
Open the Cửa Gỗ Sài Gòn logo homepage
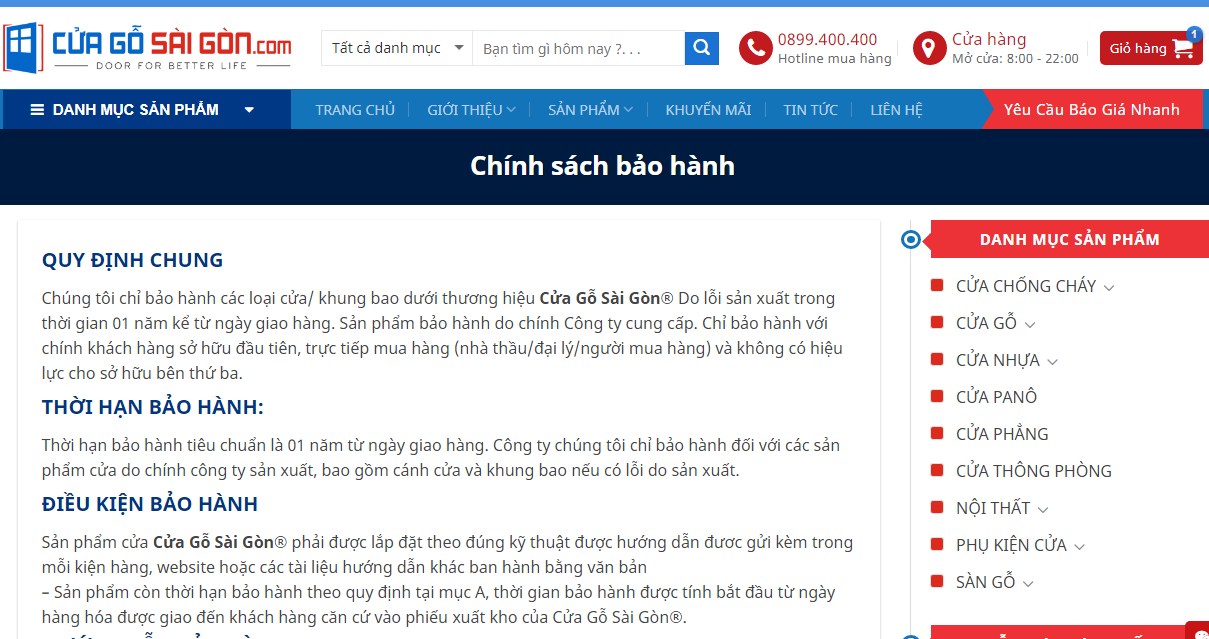(148, 47)
